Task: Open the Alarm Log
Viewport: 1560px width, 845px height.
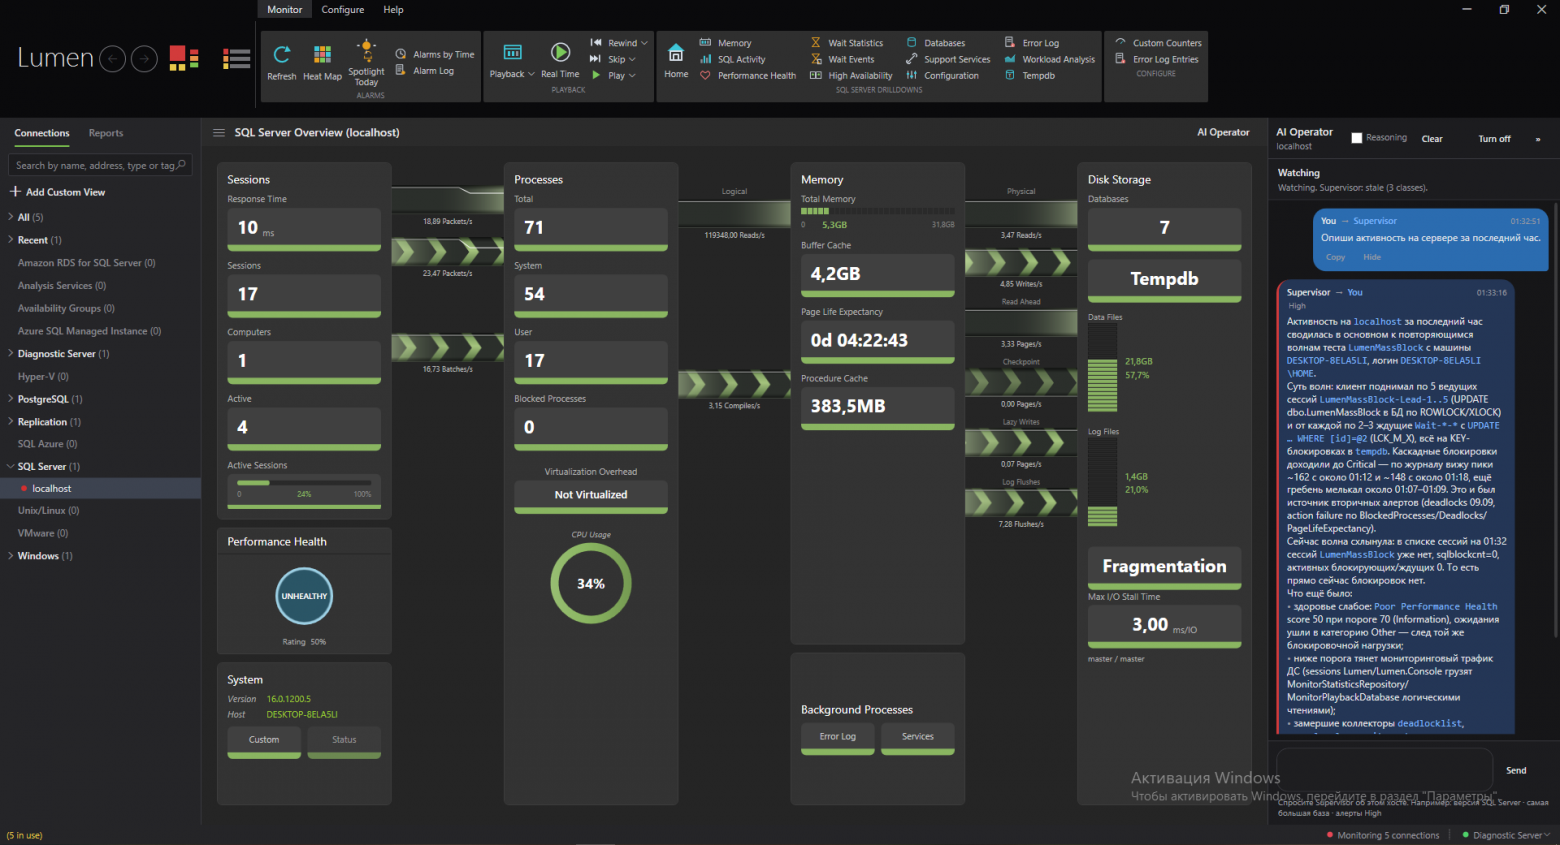Action: [x=425, y=71]
